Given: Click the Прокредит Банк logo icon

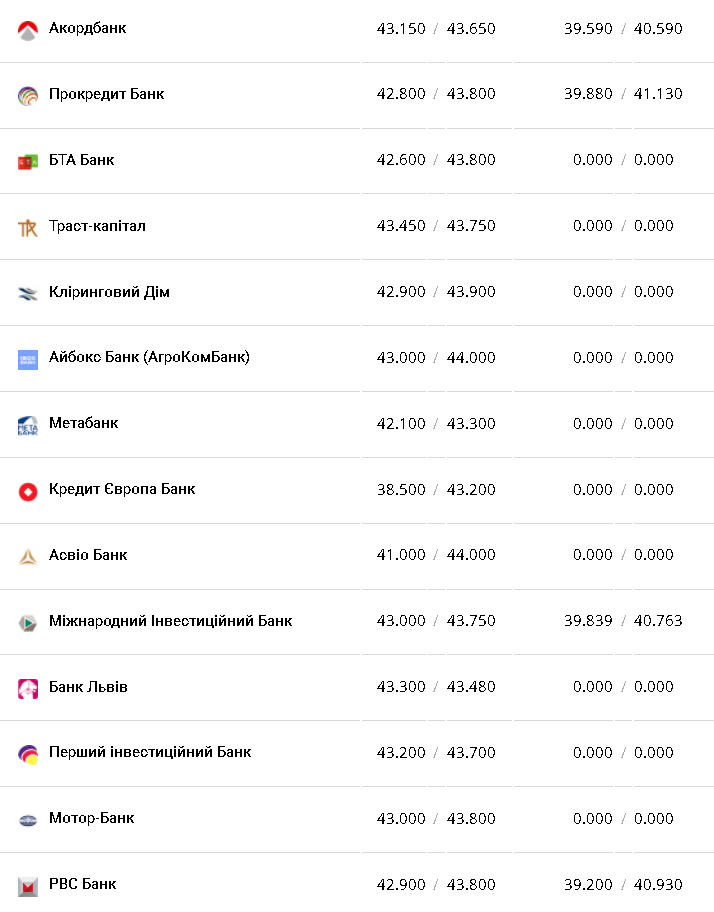Looking at the screenshot, I should click(x=28, y=95).
